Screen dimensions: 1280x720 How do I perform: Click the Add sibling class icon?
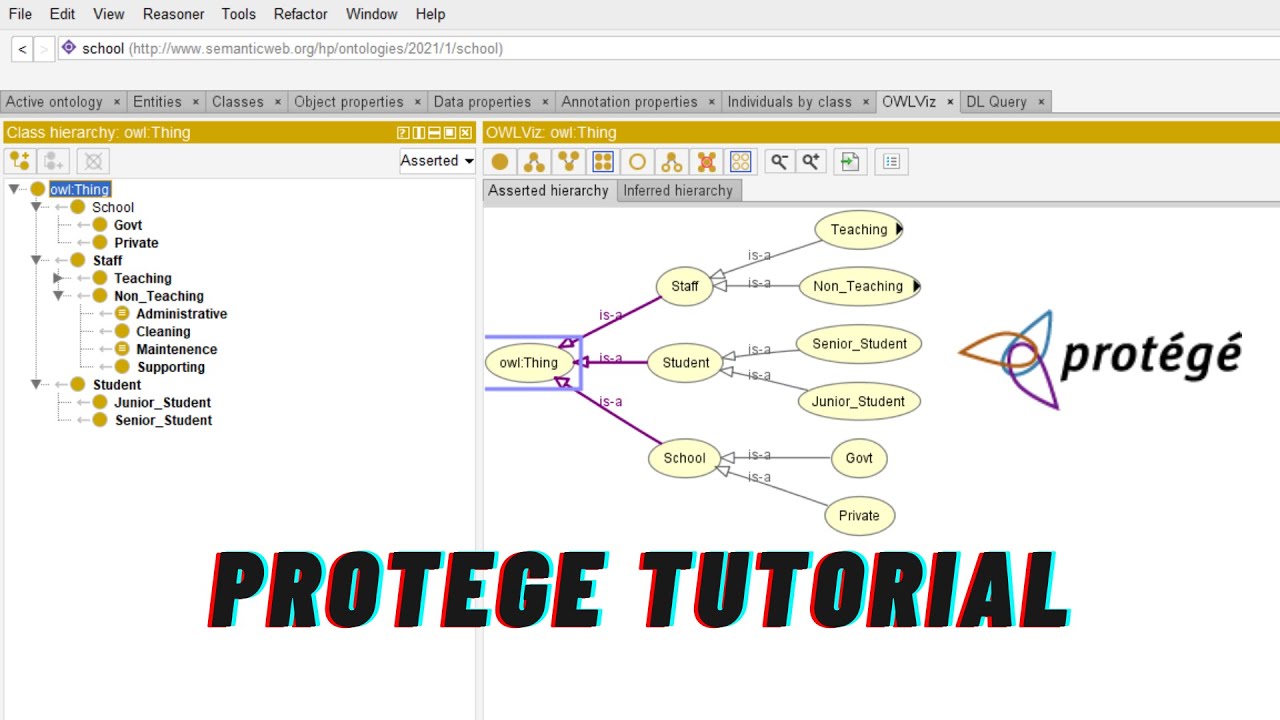coord(54,161)
